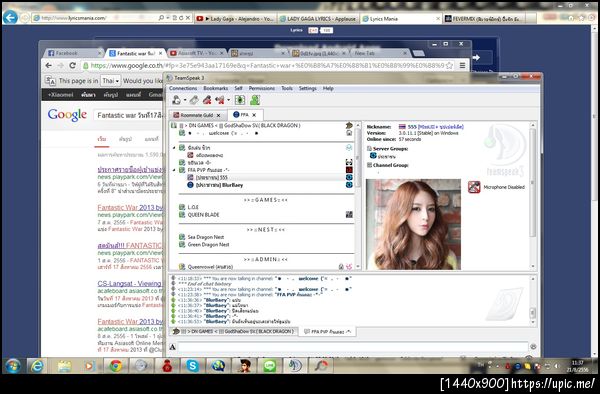Click the chat message input field

353,347
